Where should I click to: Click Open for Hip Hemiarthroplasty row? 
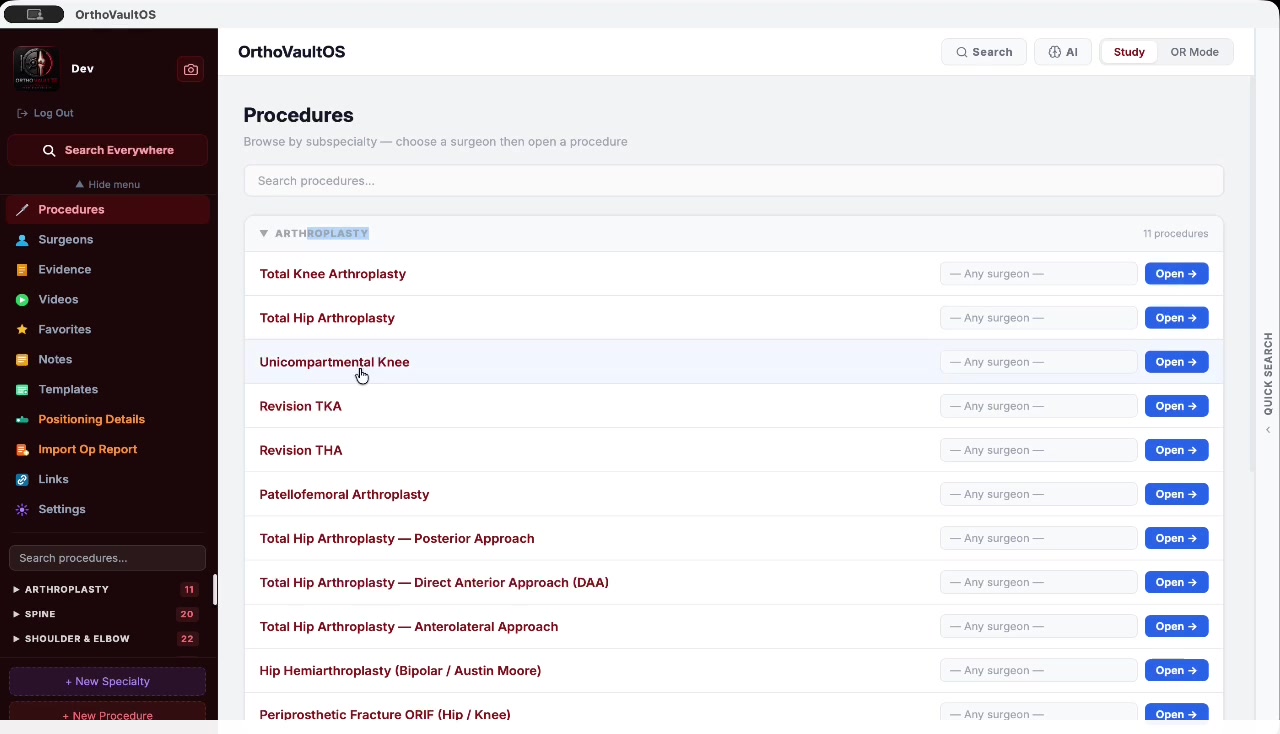click(1176, 670)
